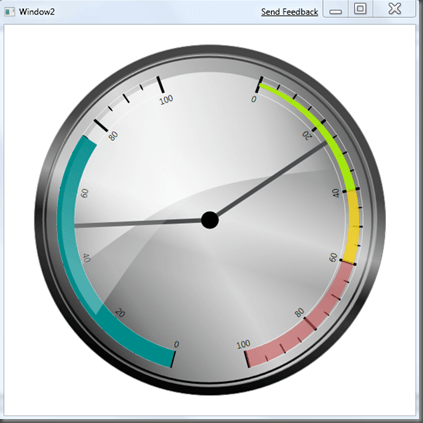Click the 20 label beside the green arc
Image resolution: width=423 pixels, height=423 pixels.
[307, 135]
